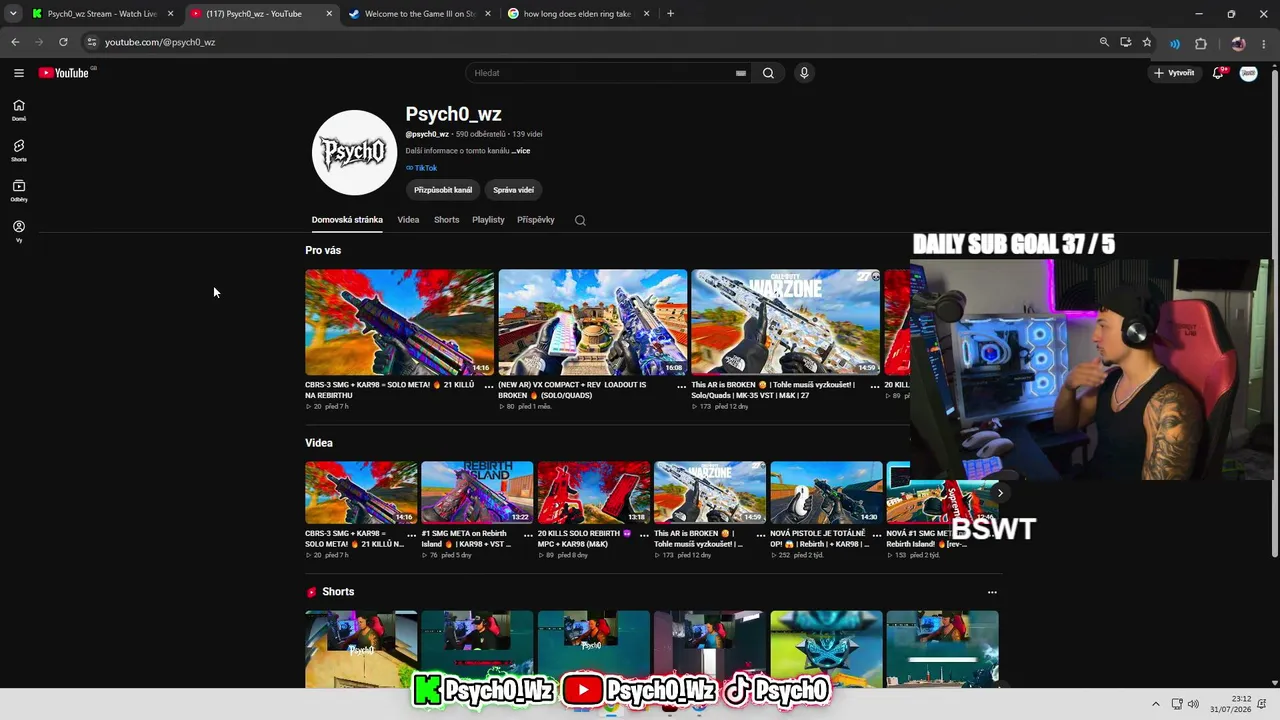1280x720 pixels.
Task: Go to YouTube home via the logo
Action: click(66, 73)
